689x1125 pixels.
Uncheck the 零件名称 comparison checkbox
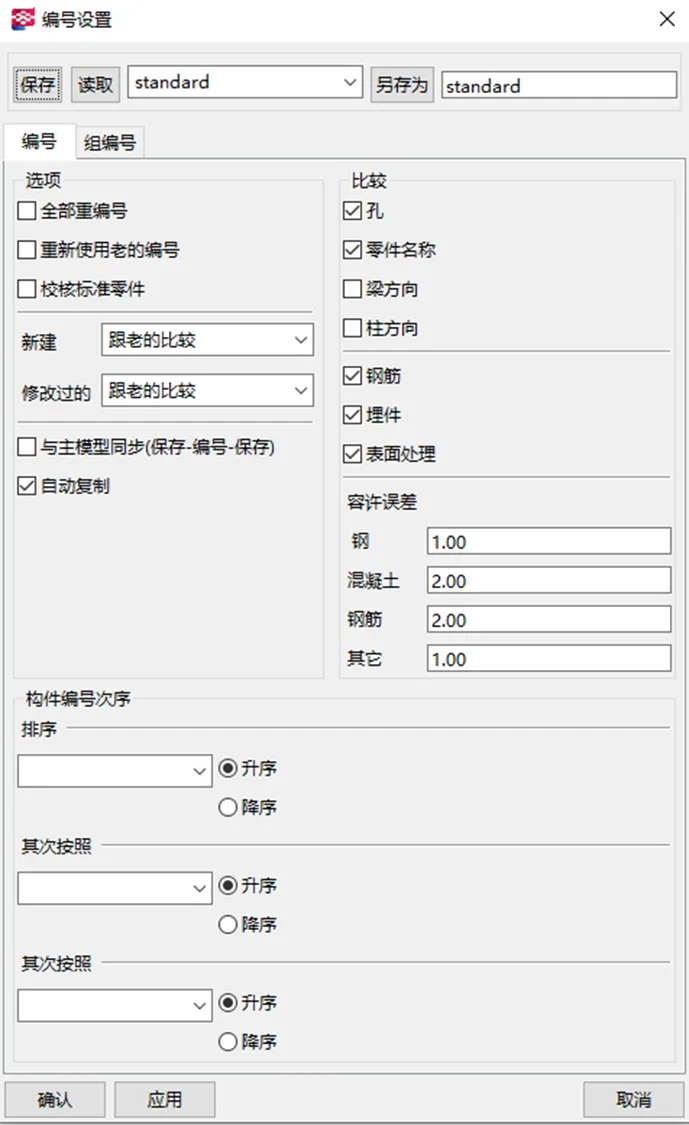click(x=352, y=250)
